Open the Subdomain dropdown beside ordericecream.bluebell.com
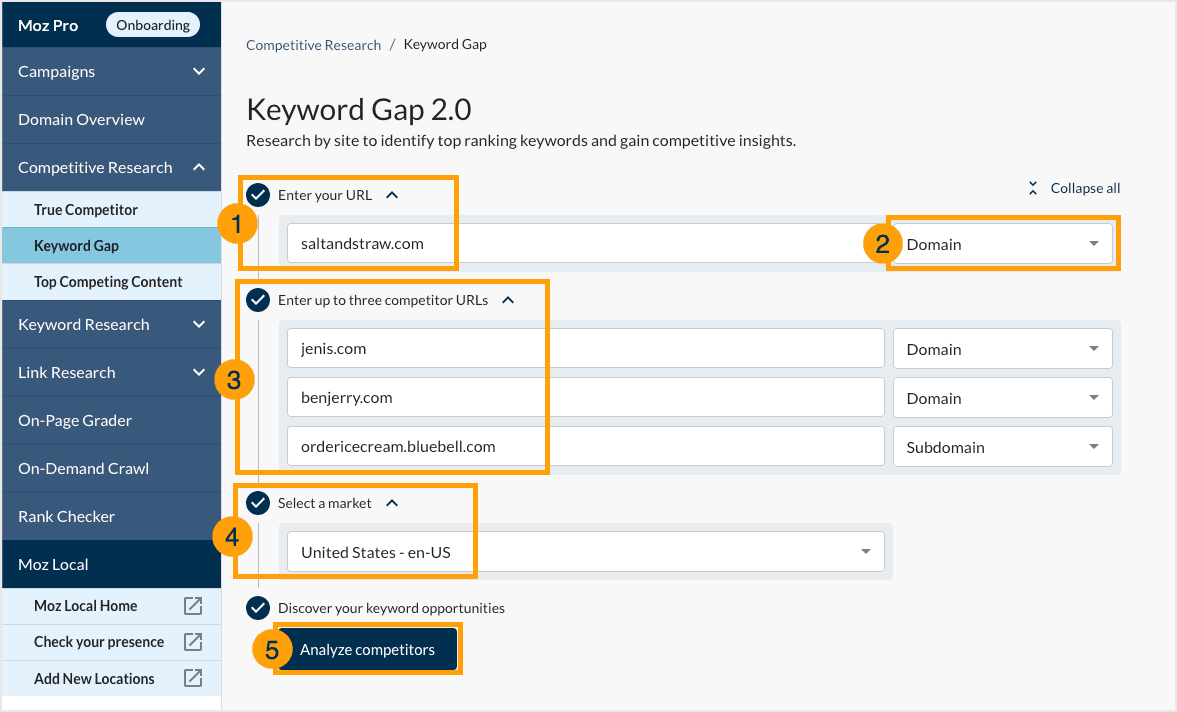Screen dimensions: 1177x712 click(x=1001, y=446)
